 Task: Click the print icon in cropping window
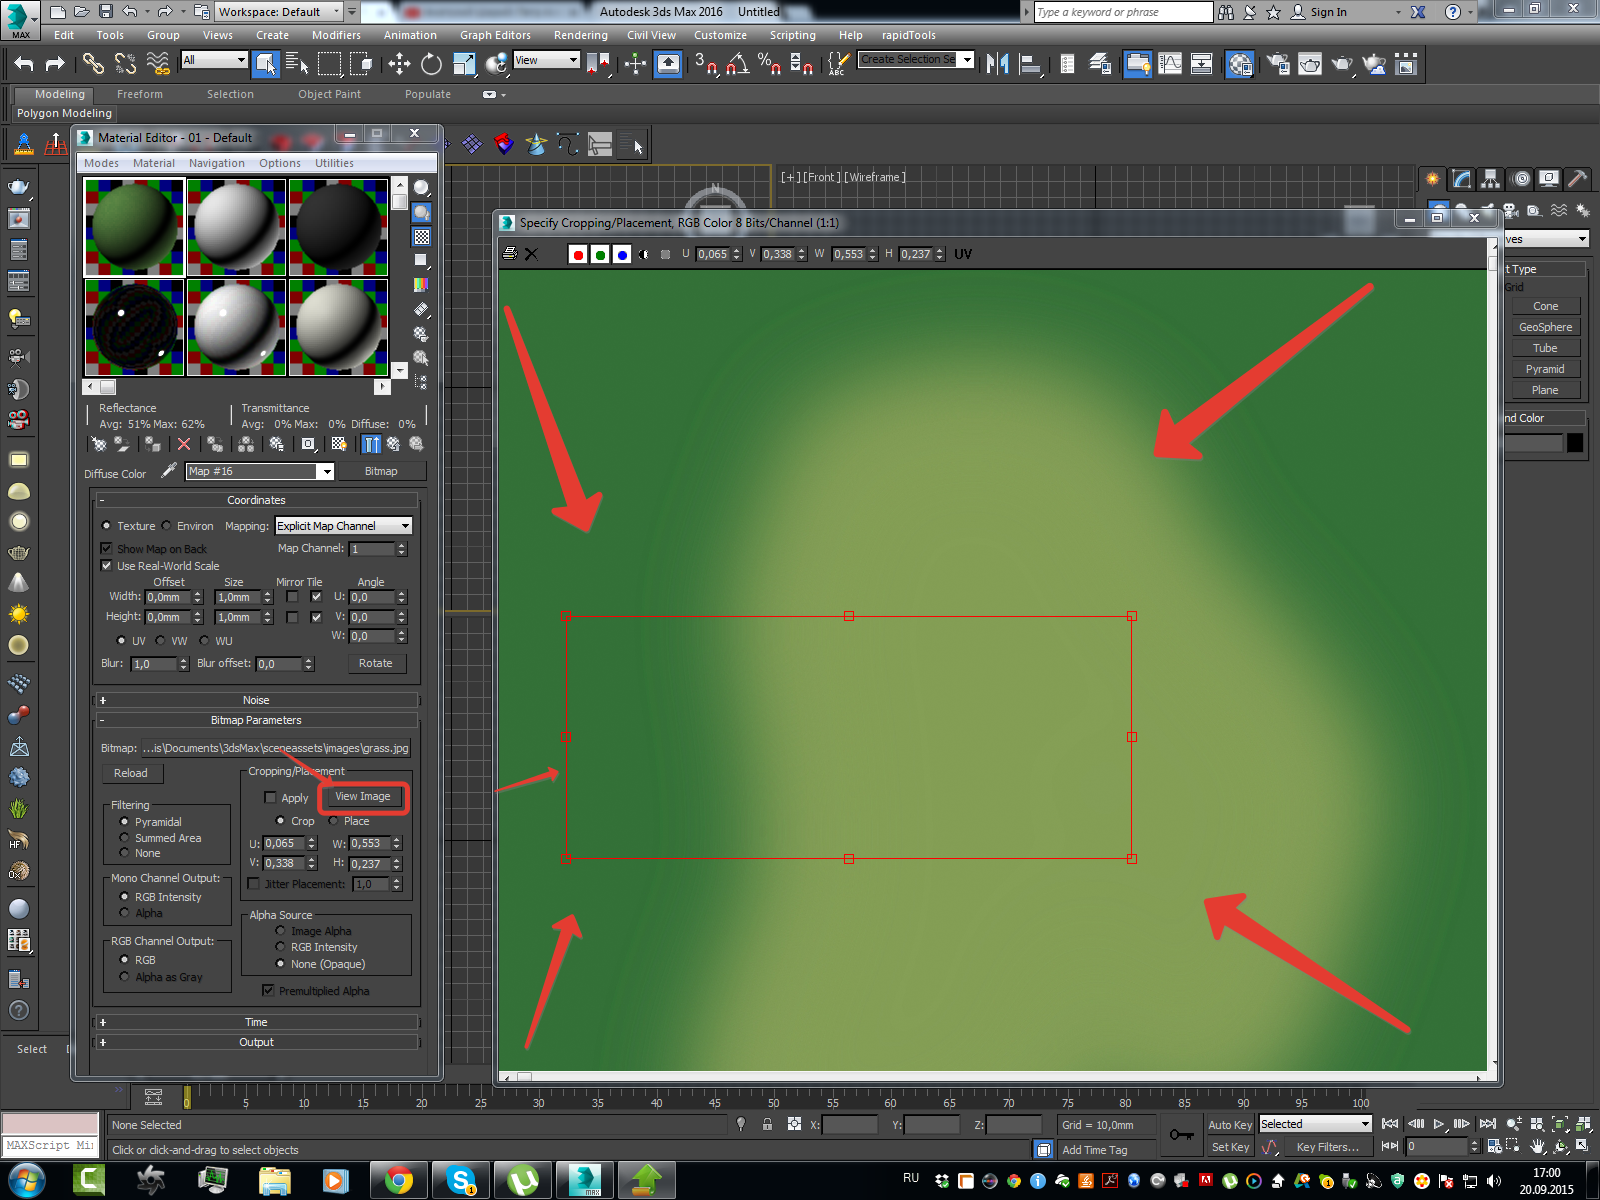coord(510,254)
